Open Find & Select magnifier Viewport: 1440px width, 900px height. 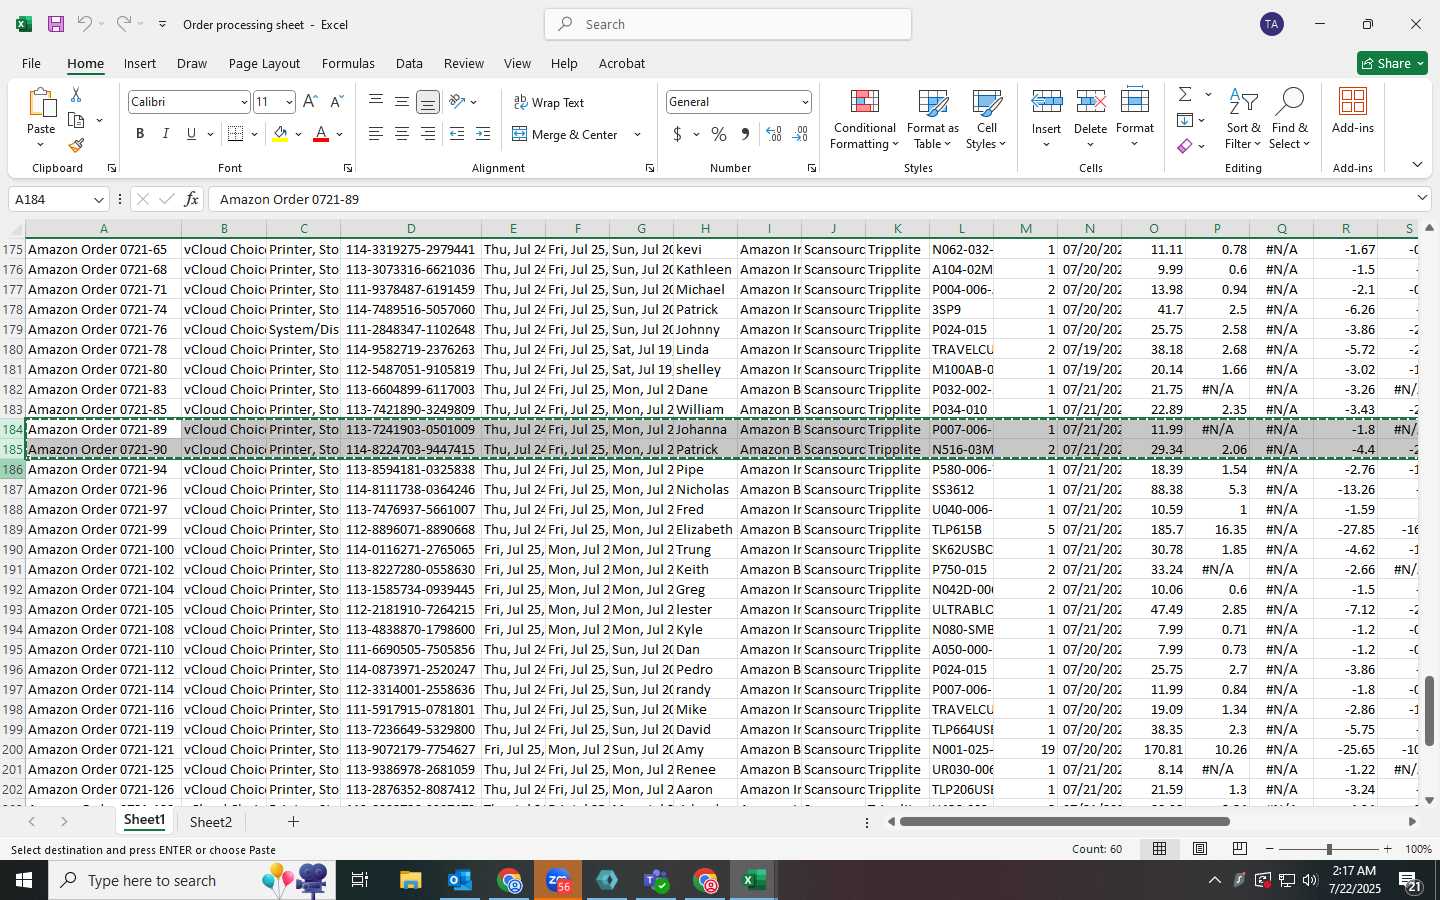pos(1290,119)
